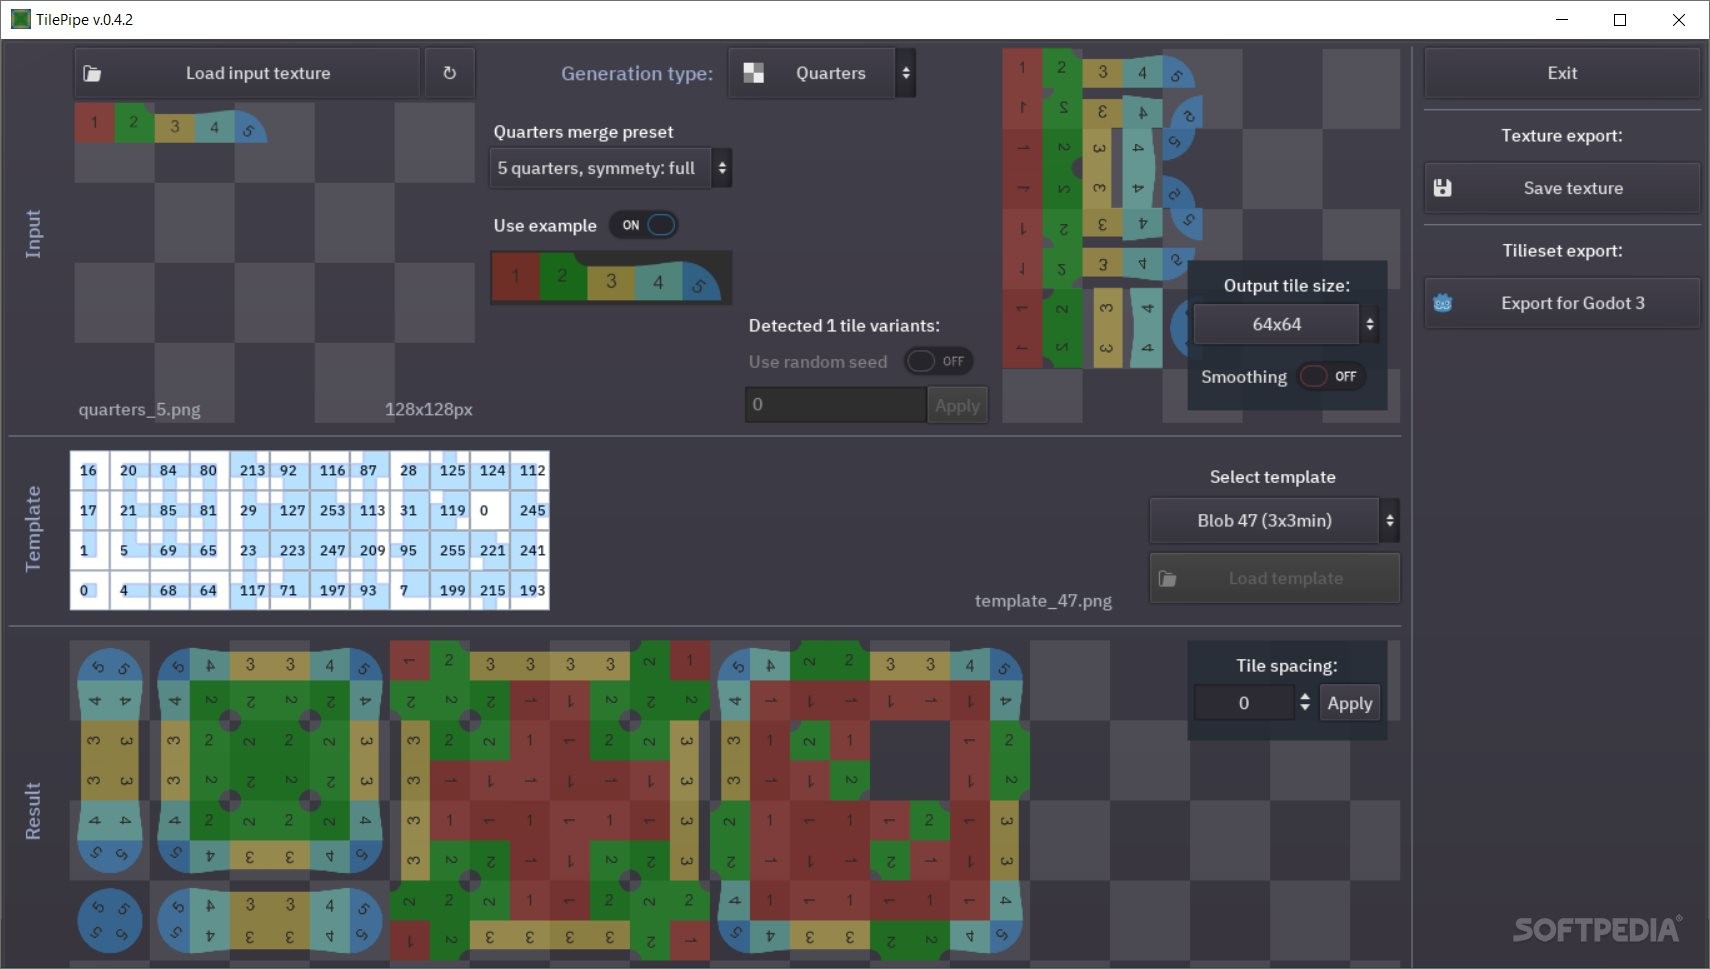Click the reload input texture icon
This screenshot has height=969, width=1710.
point(449,73)
